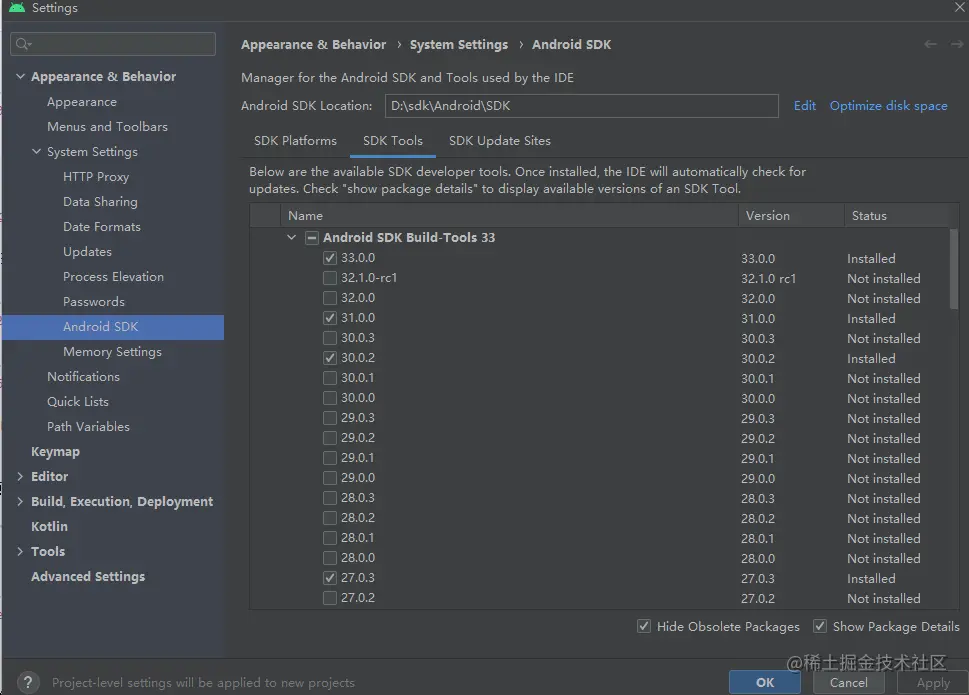Image resolution: width=969 pixels, height=695 pixels.
Task: Open help with the question mark icon
Action: coord(29,682)
